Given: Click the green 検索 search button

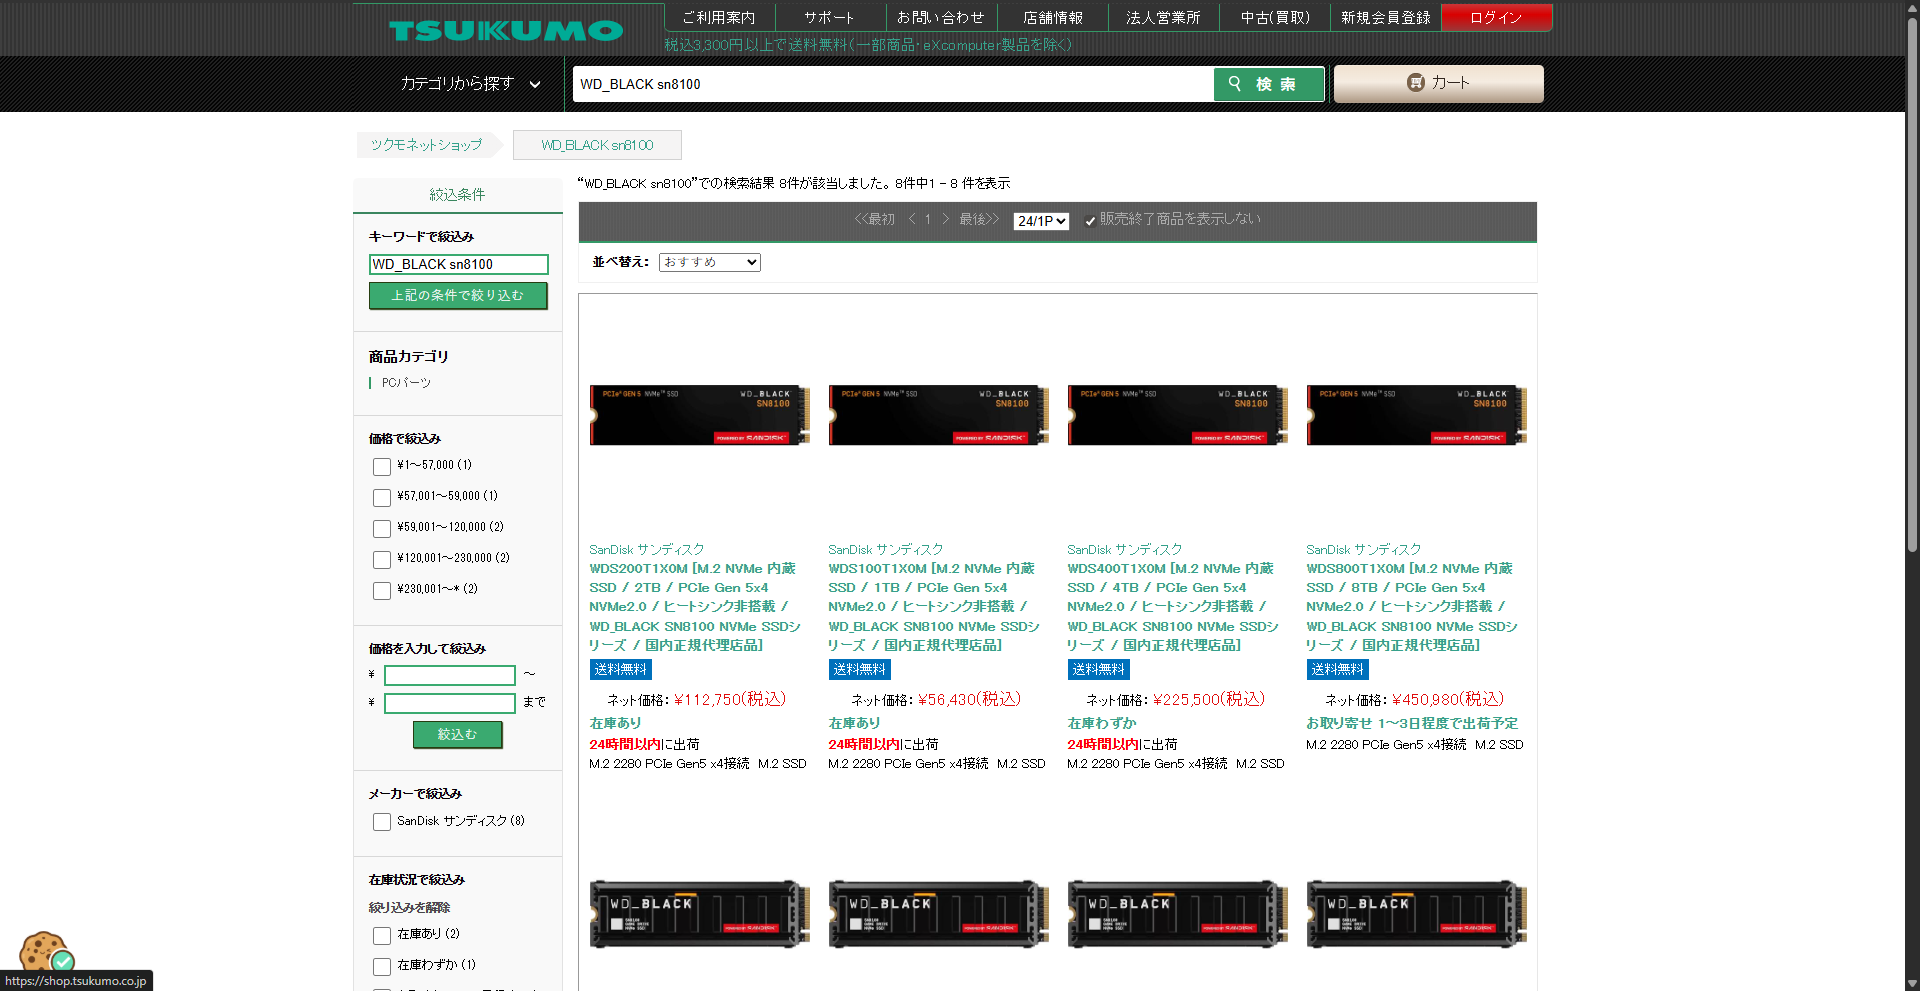Looking at the screenshot, I should (x=1269, y=84).
